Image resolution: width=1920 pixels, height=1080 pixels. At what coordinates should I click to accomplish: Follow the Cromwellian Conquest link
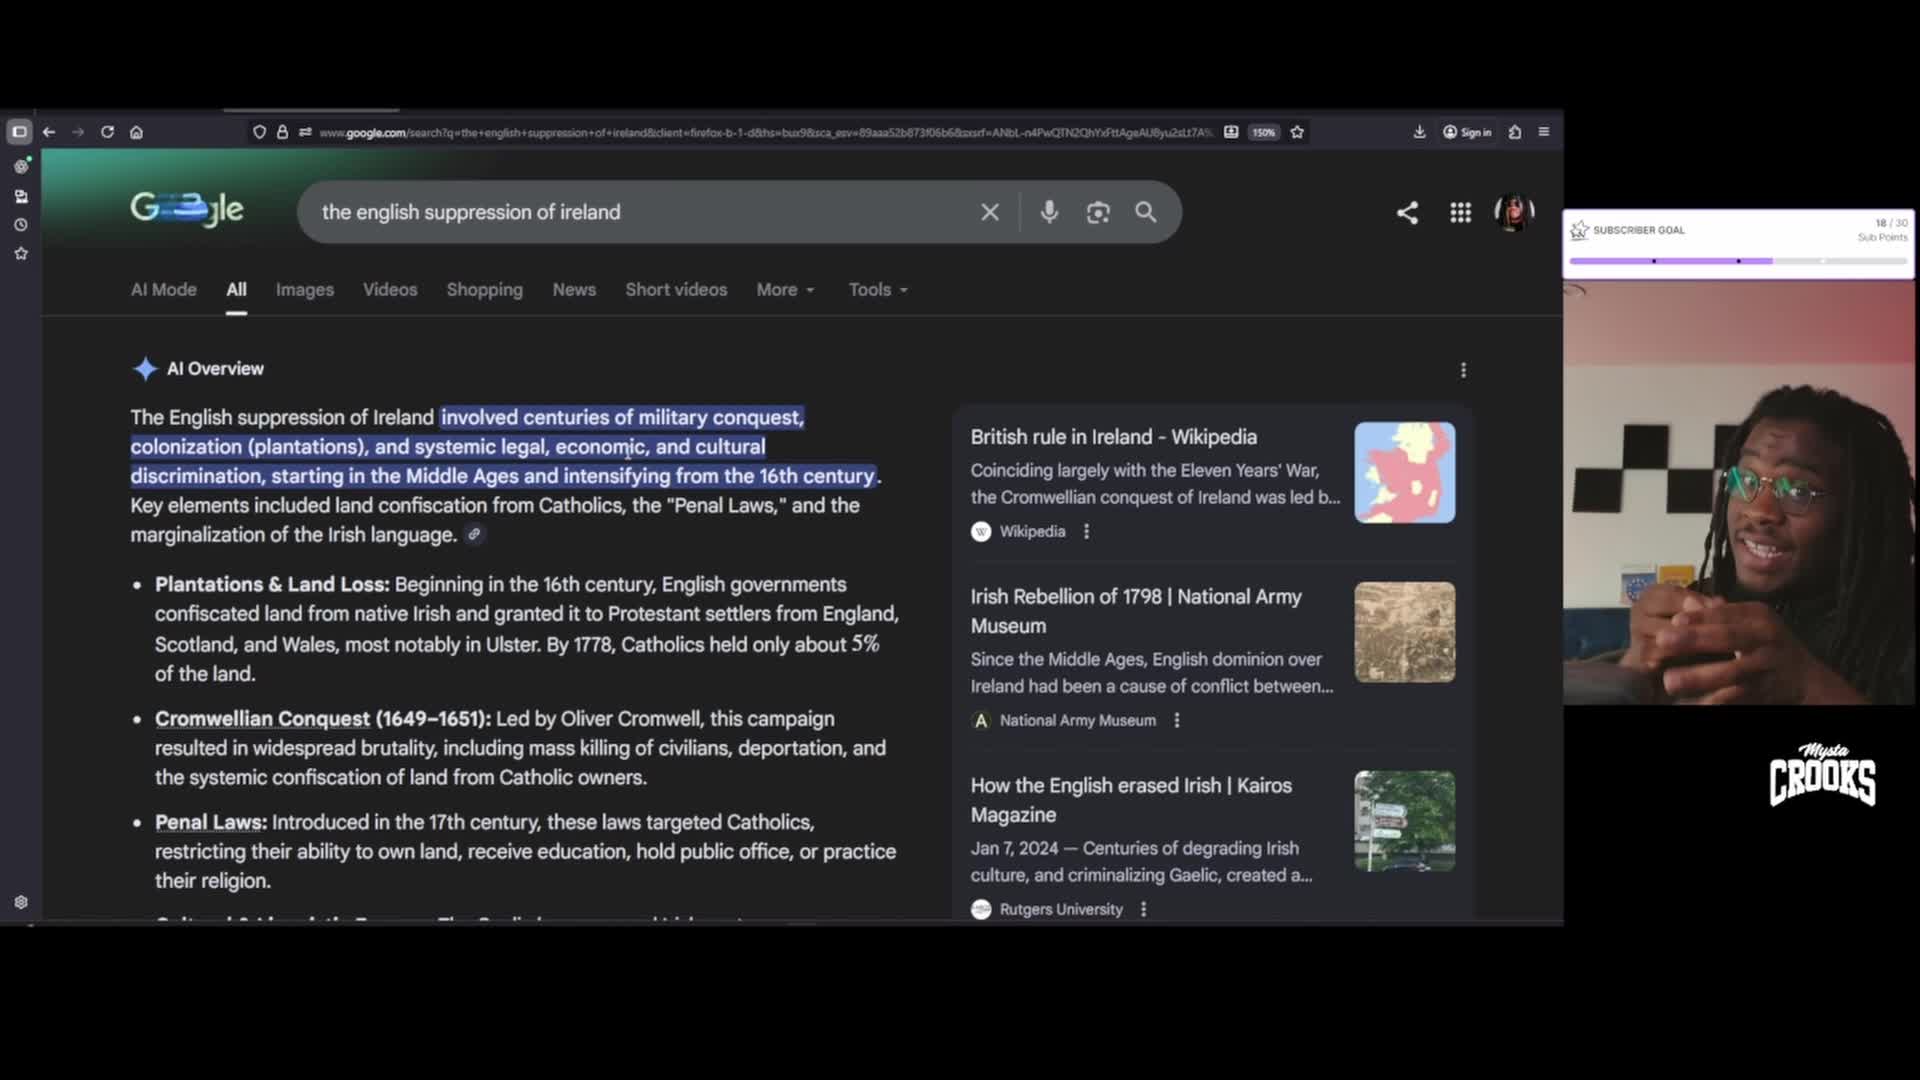[262, 719]
